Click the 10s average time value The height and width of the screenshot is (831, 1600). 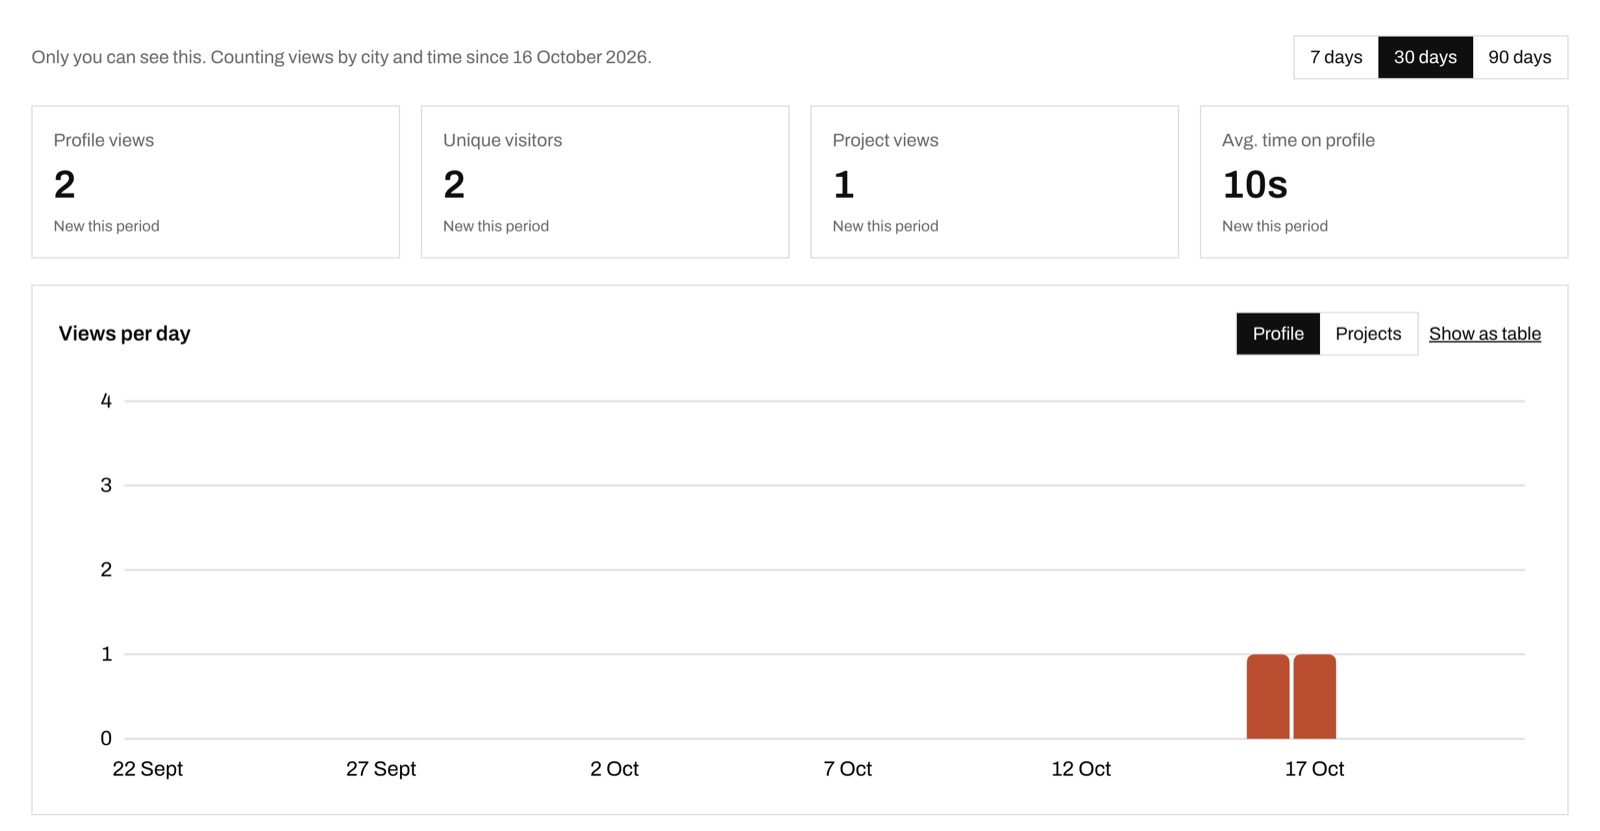(x=1255, y=185)
